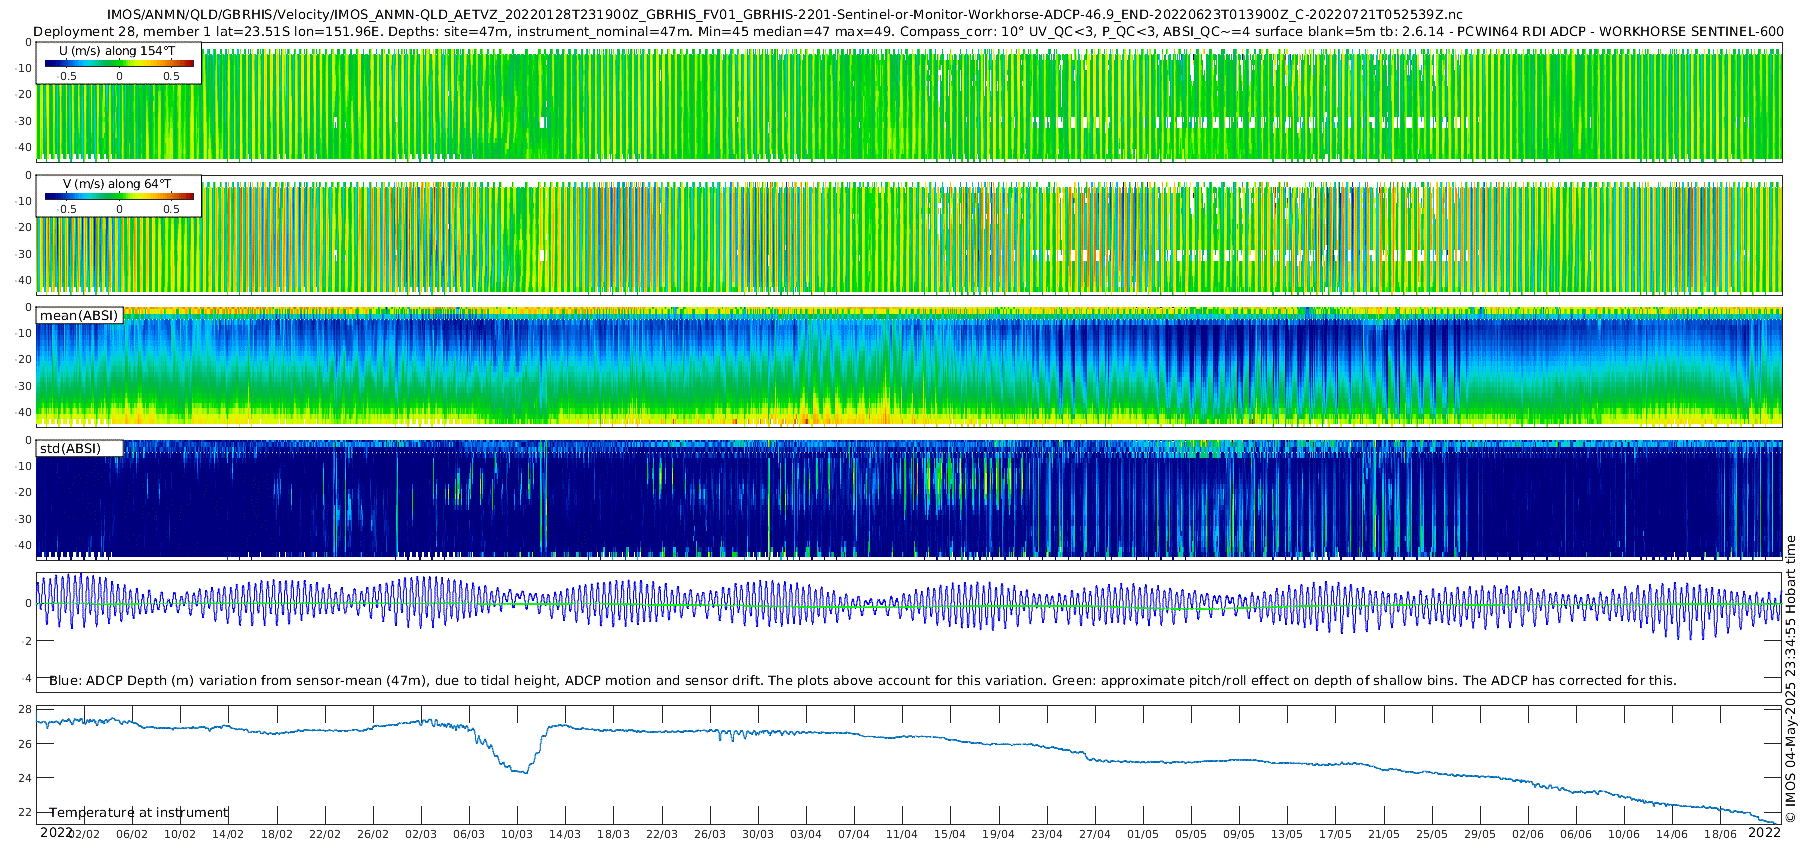The image size is (1800, 850).
Task: Click the 'U (m/s) along 154°T' legend title
Action: (117, 51)
